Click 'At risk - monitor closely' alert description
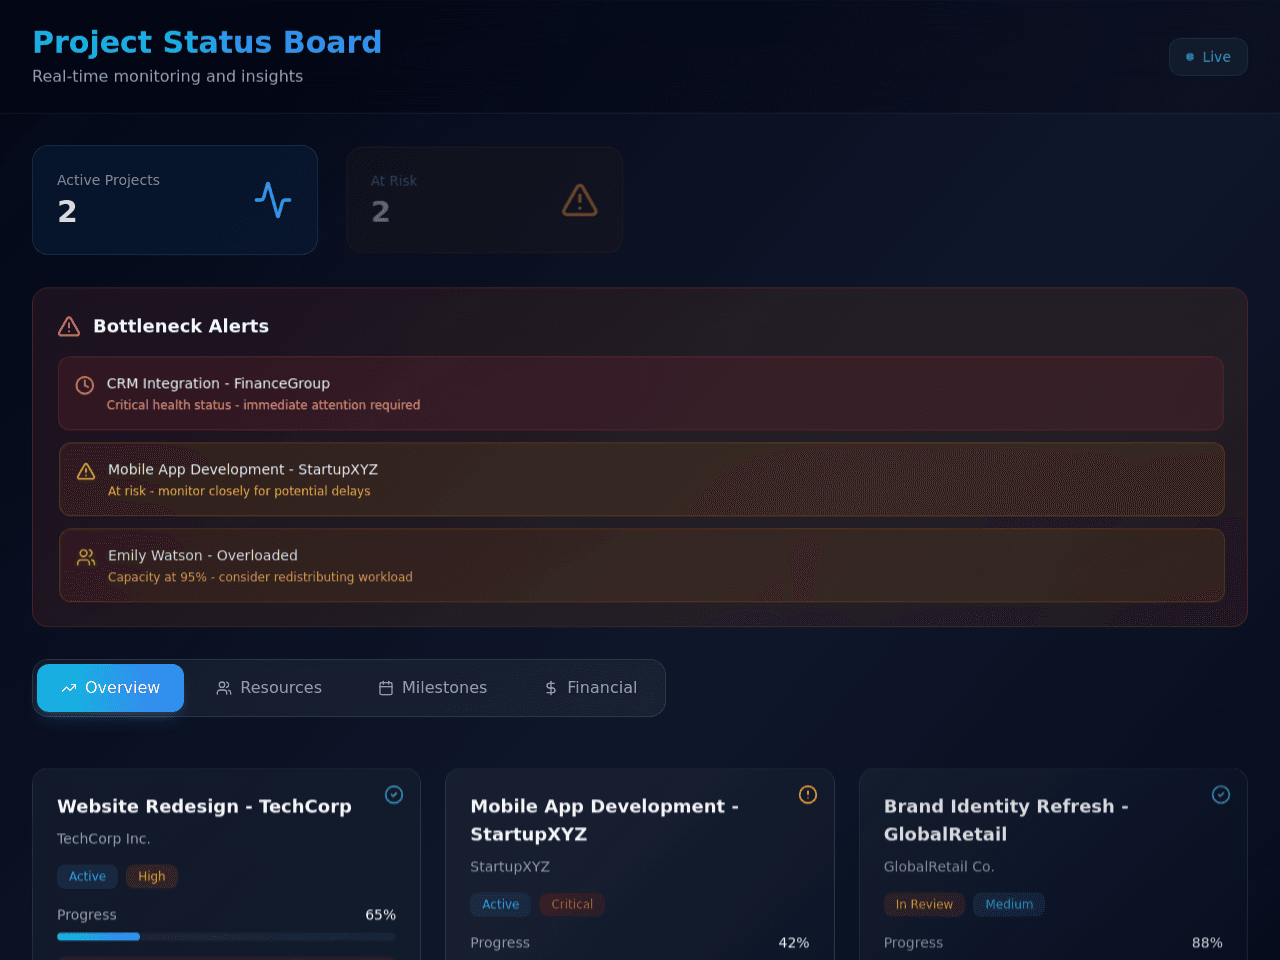This screenshot has width=1280, height=960. click(x=239, y=491)
